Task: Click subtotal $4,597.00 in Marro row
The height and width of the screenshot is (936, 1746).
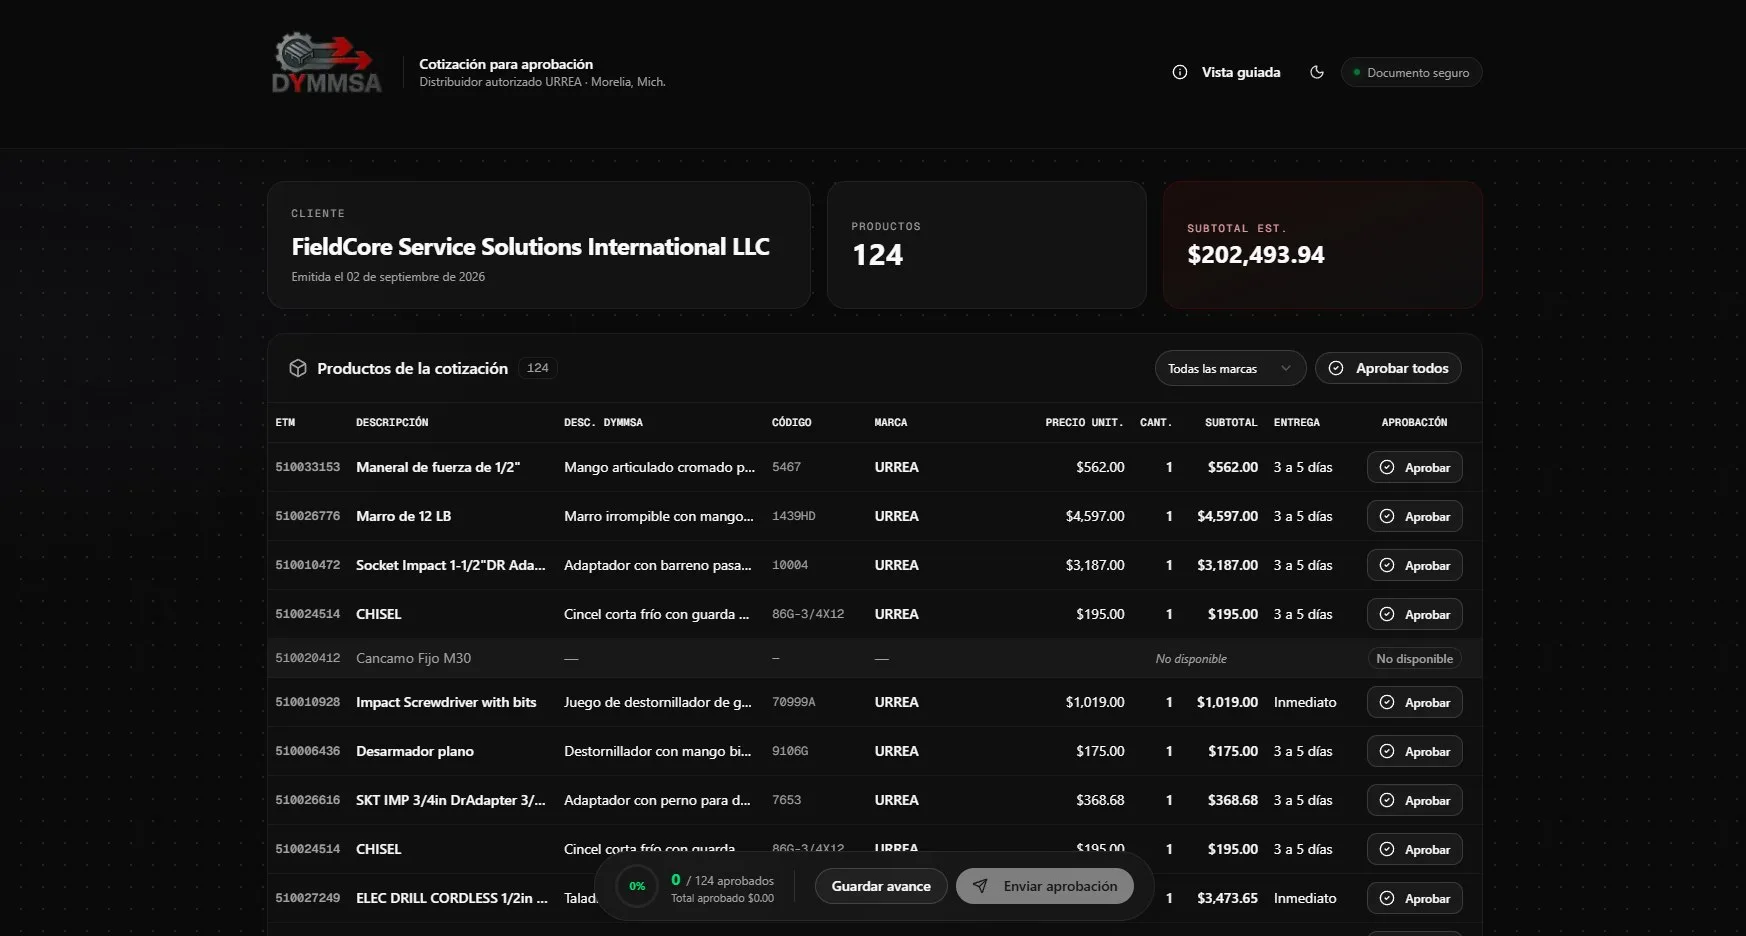Action: coord(1227,516)
